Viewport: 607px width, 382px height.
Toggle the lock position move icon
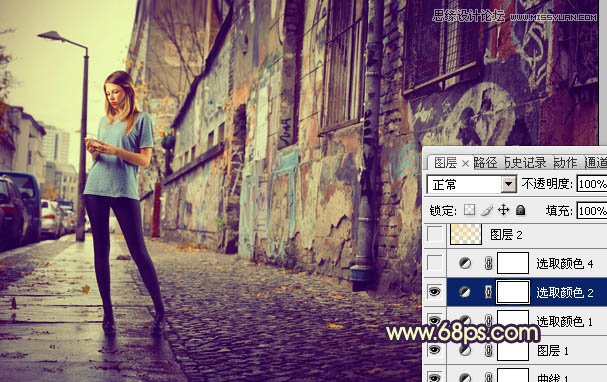pos(503,210)
